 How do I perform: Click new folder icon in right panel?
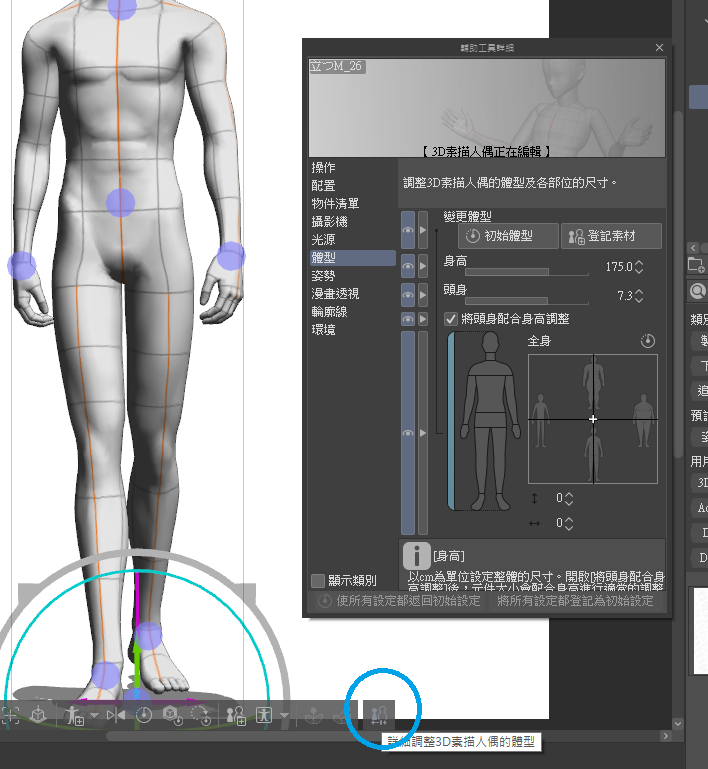click(696, 265)
